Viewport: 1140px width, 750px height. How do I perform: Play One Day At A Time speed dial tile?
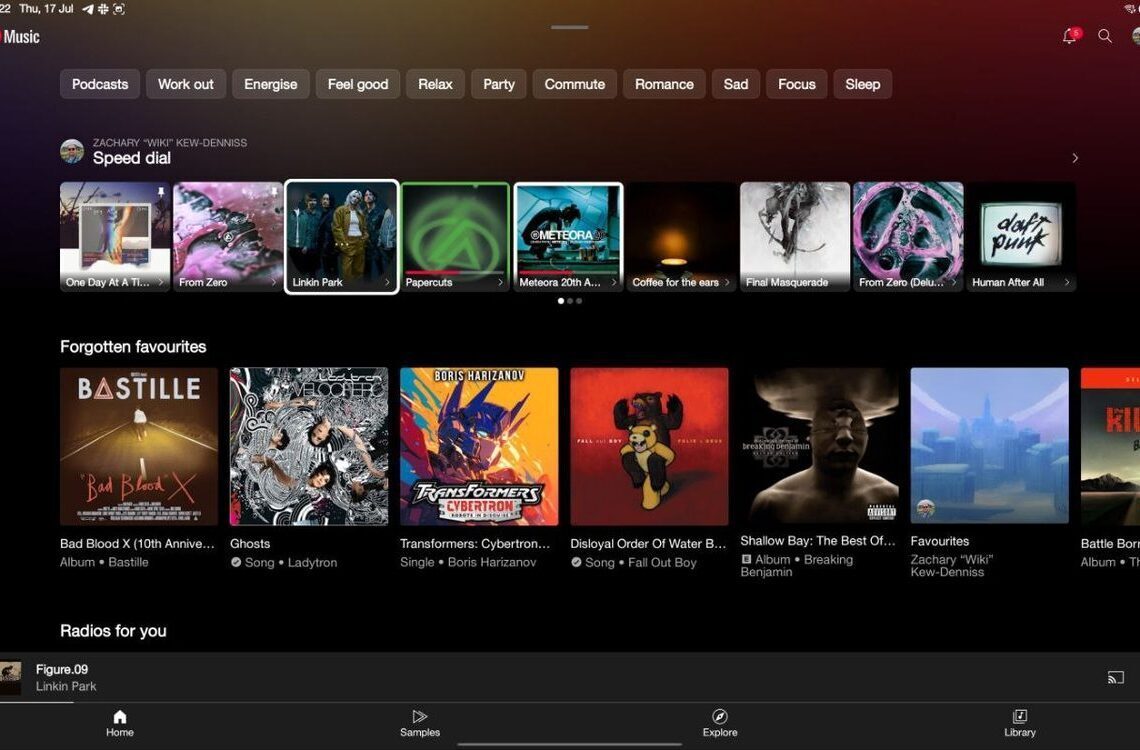click(115, 237)
